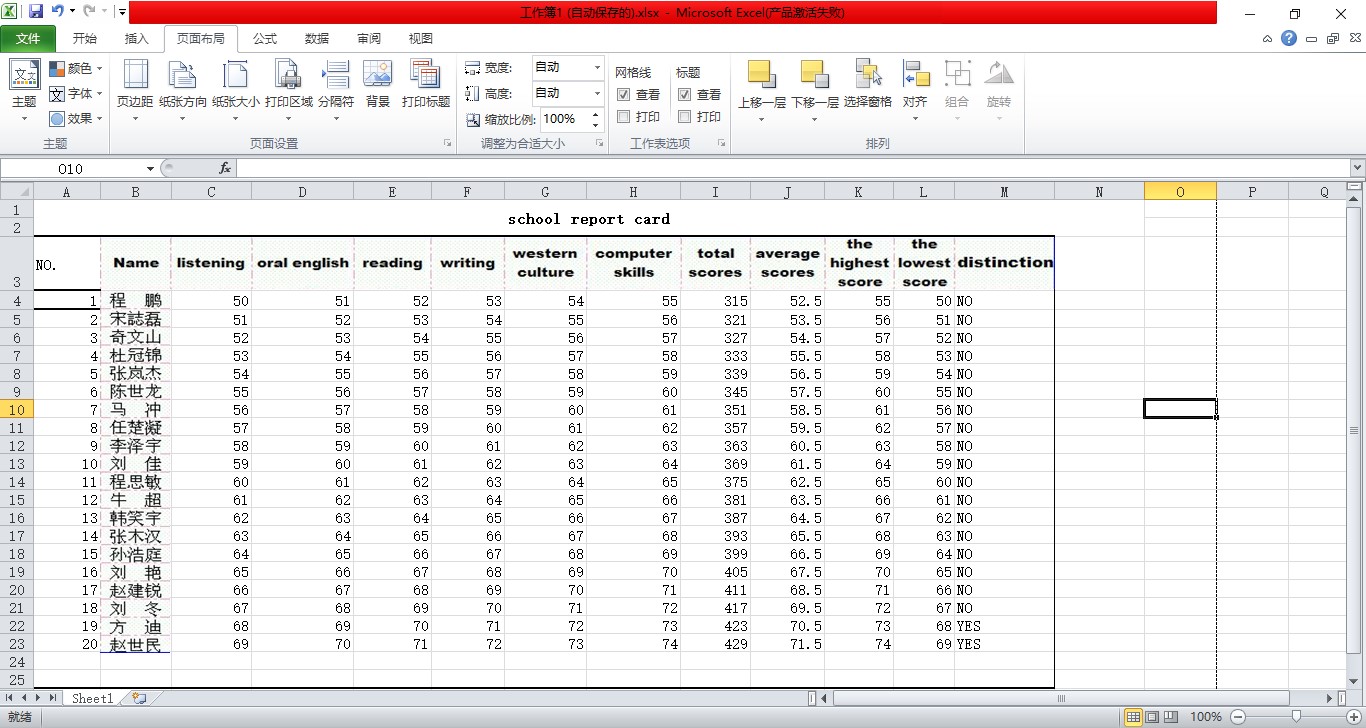Image resolution: width=1366 pixels, height=728 pixels.
Task: Open the Orientation (纸张方向) menu
Action: pyautogui.click(x=183, y=90)
